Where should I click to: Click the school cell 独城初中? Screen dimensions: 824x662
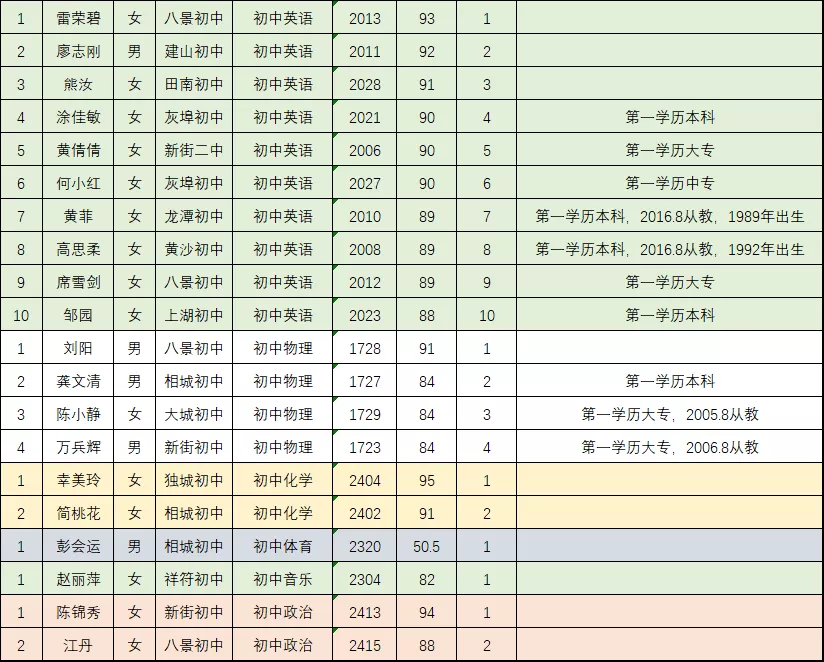(x=194, y=480)
